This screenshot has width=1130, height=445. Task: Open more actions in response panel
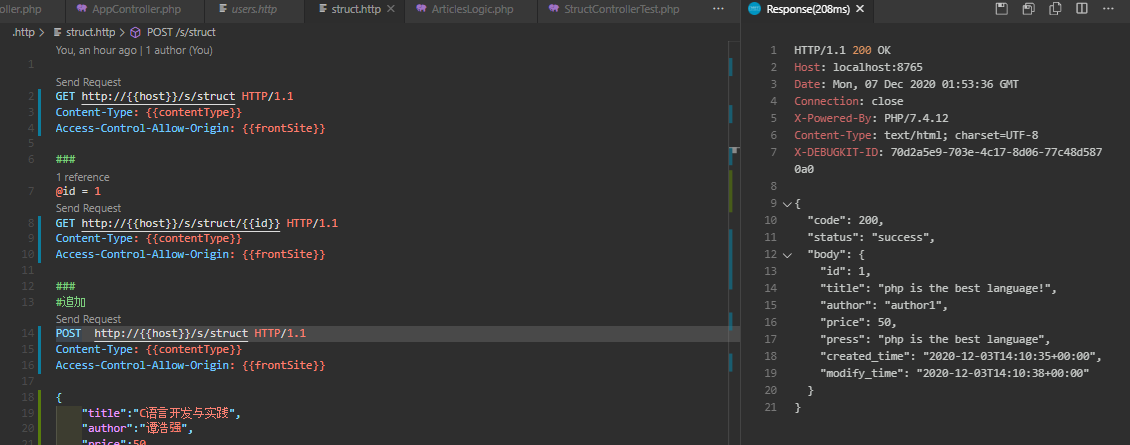point(1107,10)
